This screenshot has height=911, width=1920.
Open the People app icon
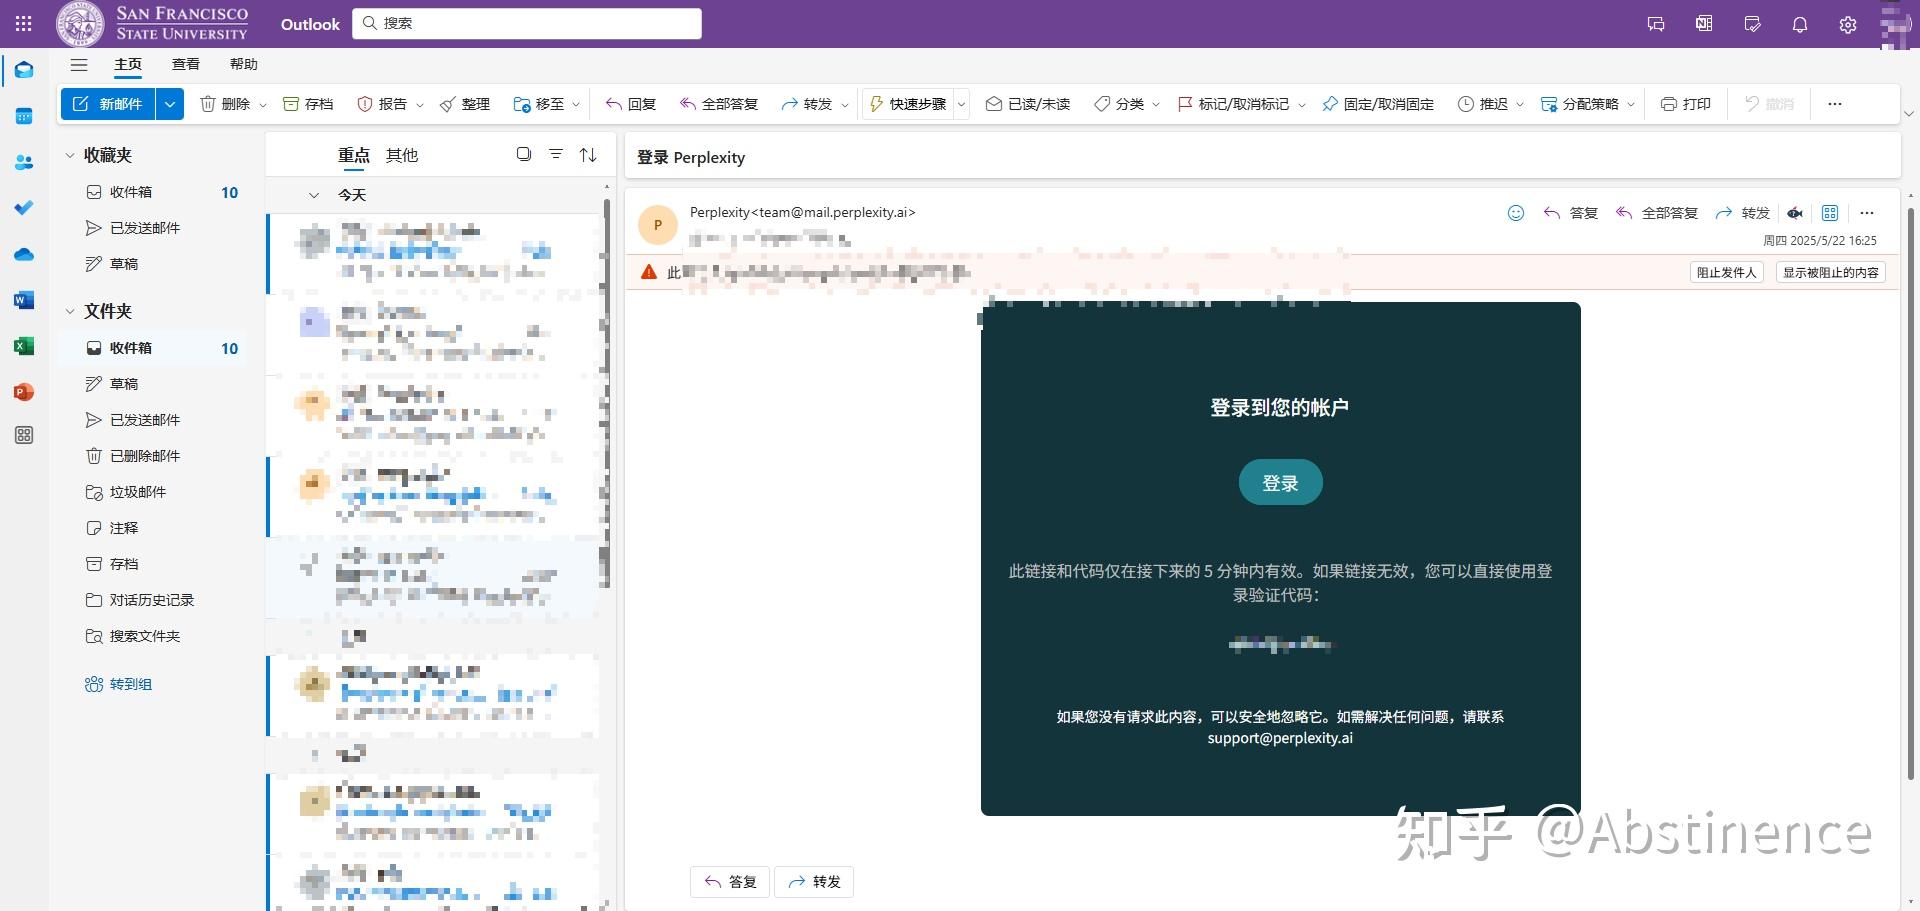(24, 162)
